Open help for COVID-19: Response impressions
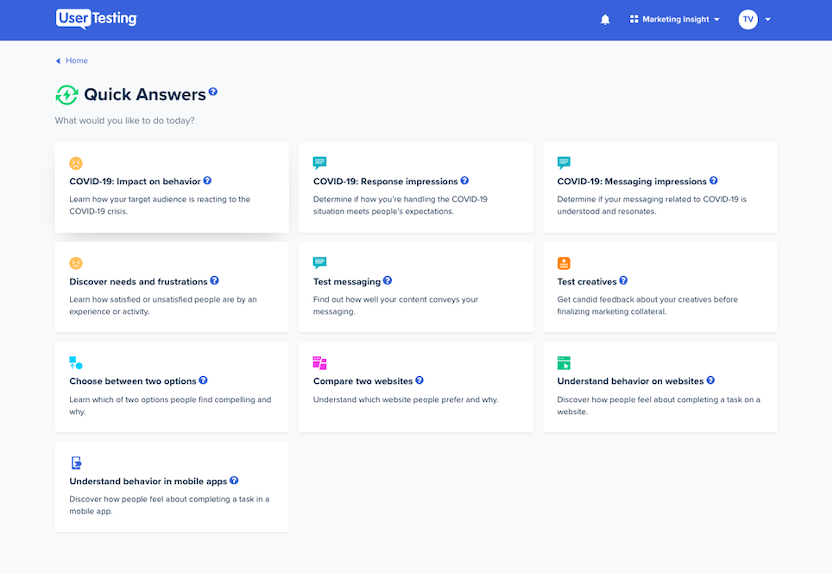 pos(465,180)
